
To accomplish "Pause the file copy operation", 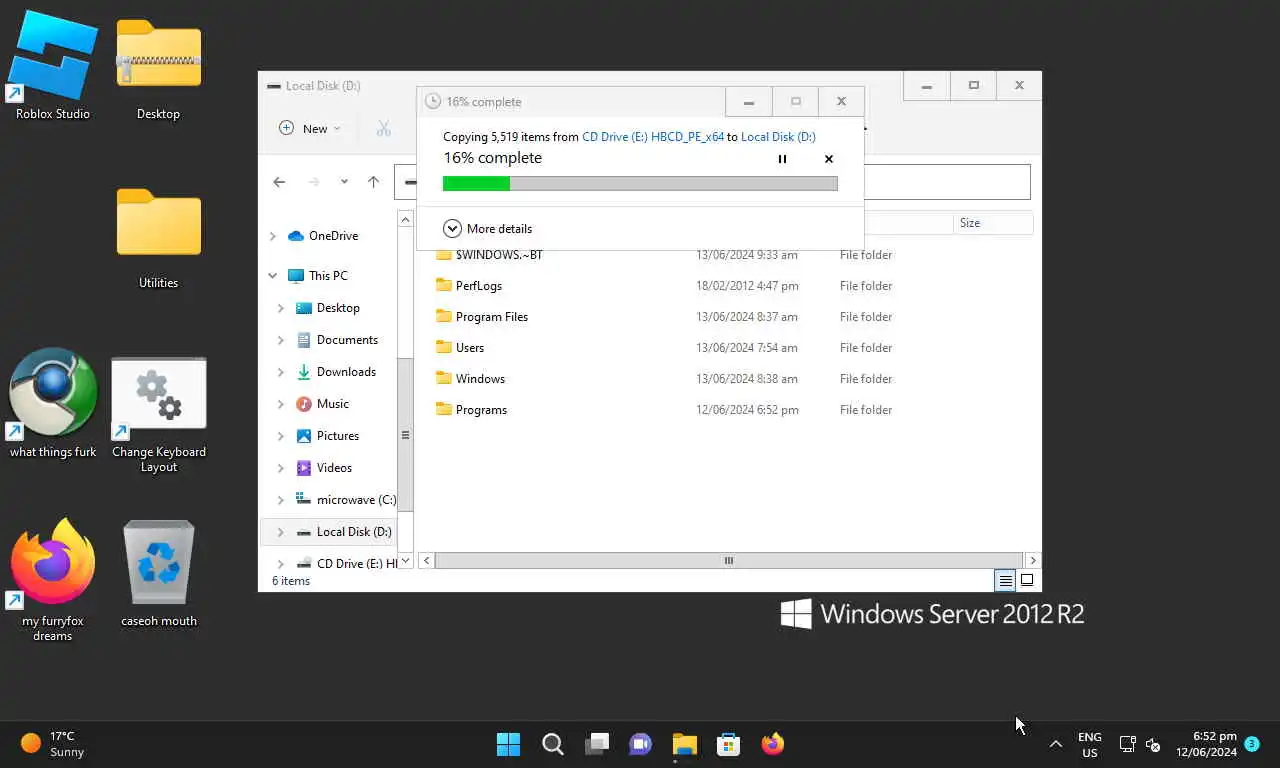I will coord(782,159).
